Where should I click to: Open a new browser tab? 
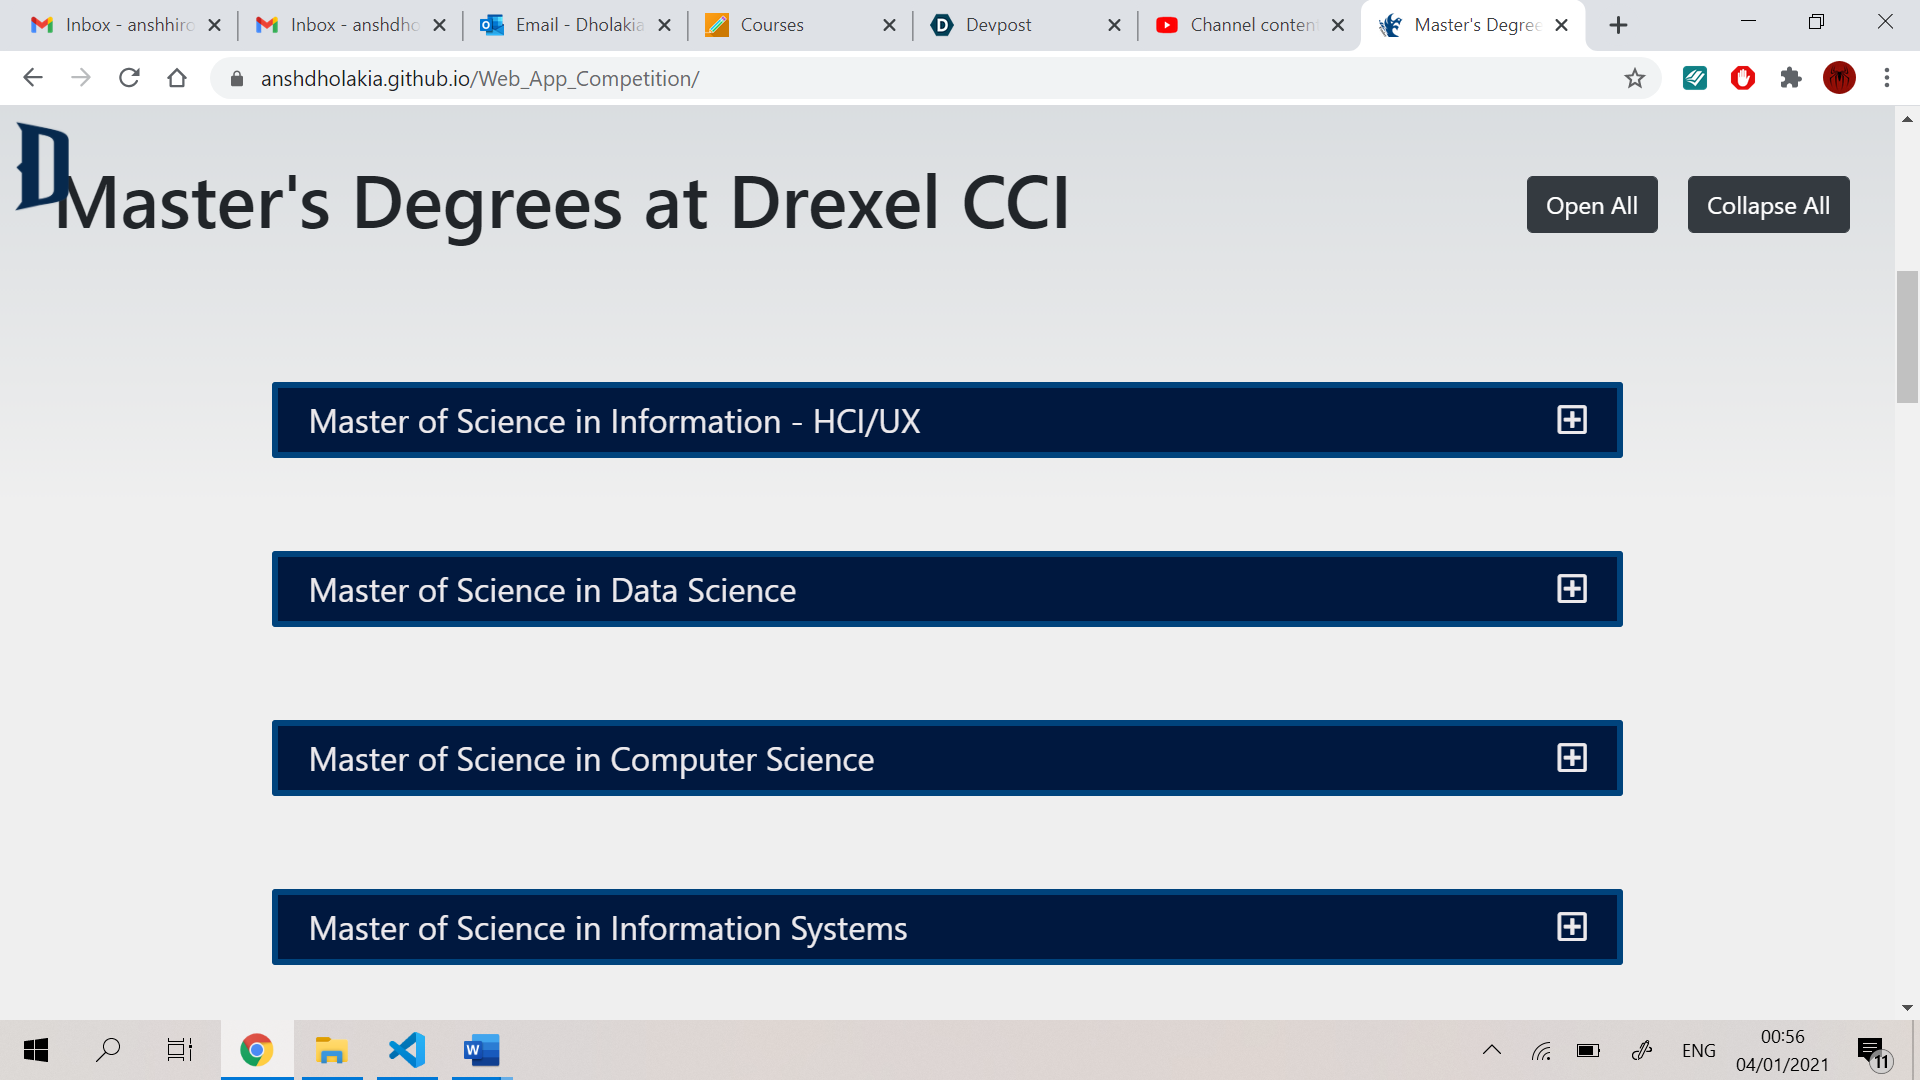1618,25
